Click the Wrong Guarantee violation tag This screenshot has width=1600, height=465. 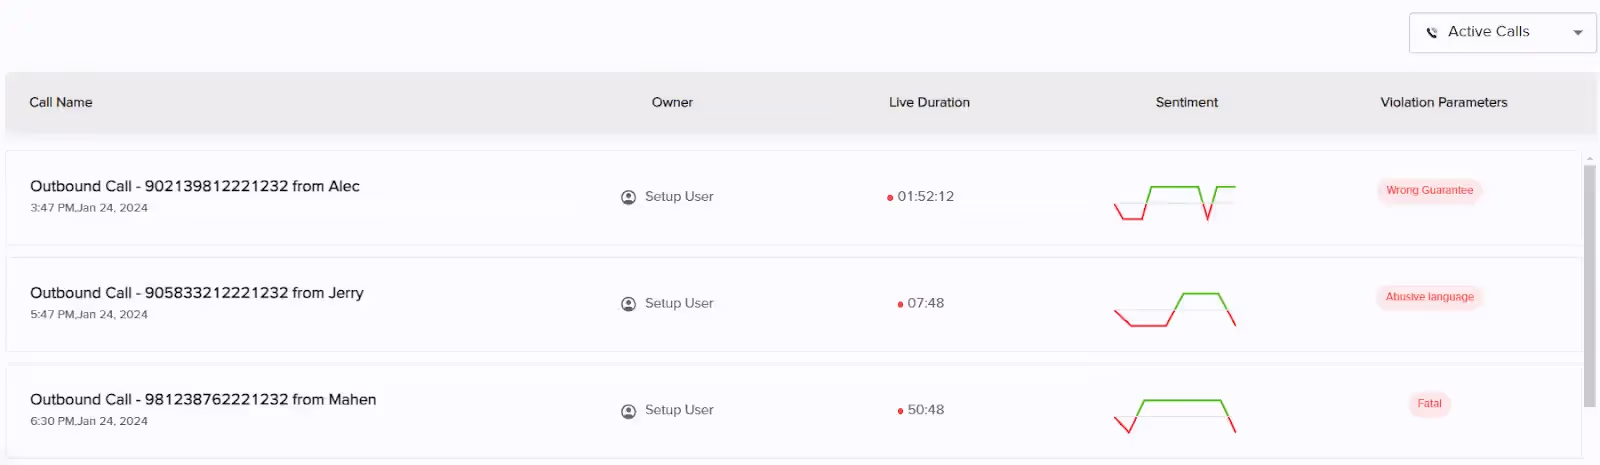coord(1429,190)
